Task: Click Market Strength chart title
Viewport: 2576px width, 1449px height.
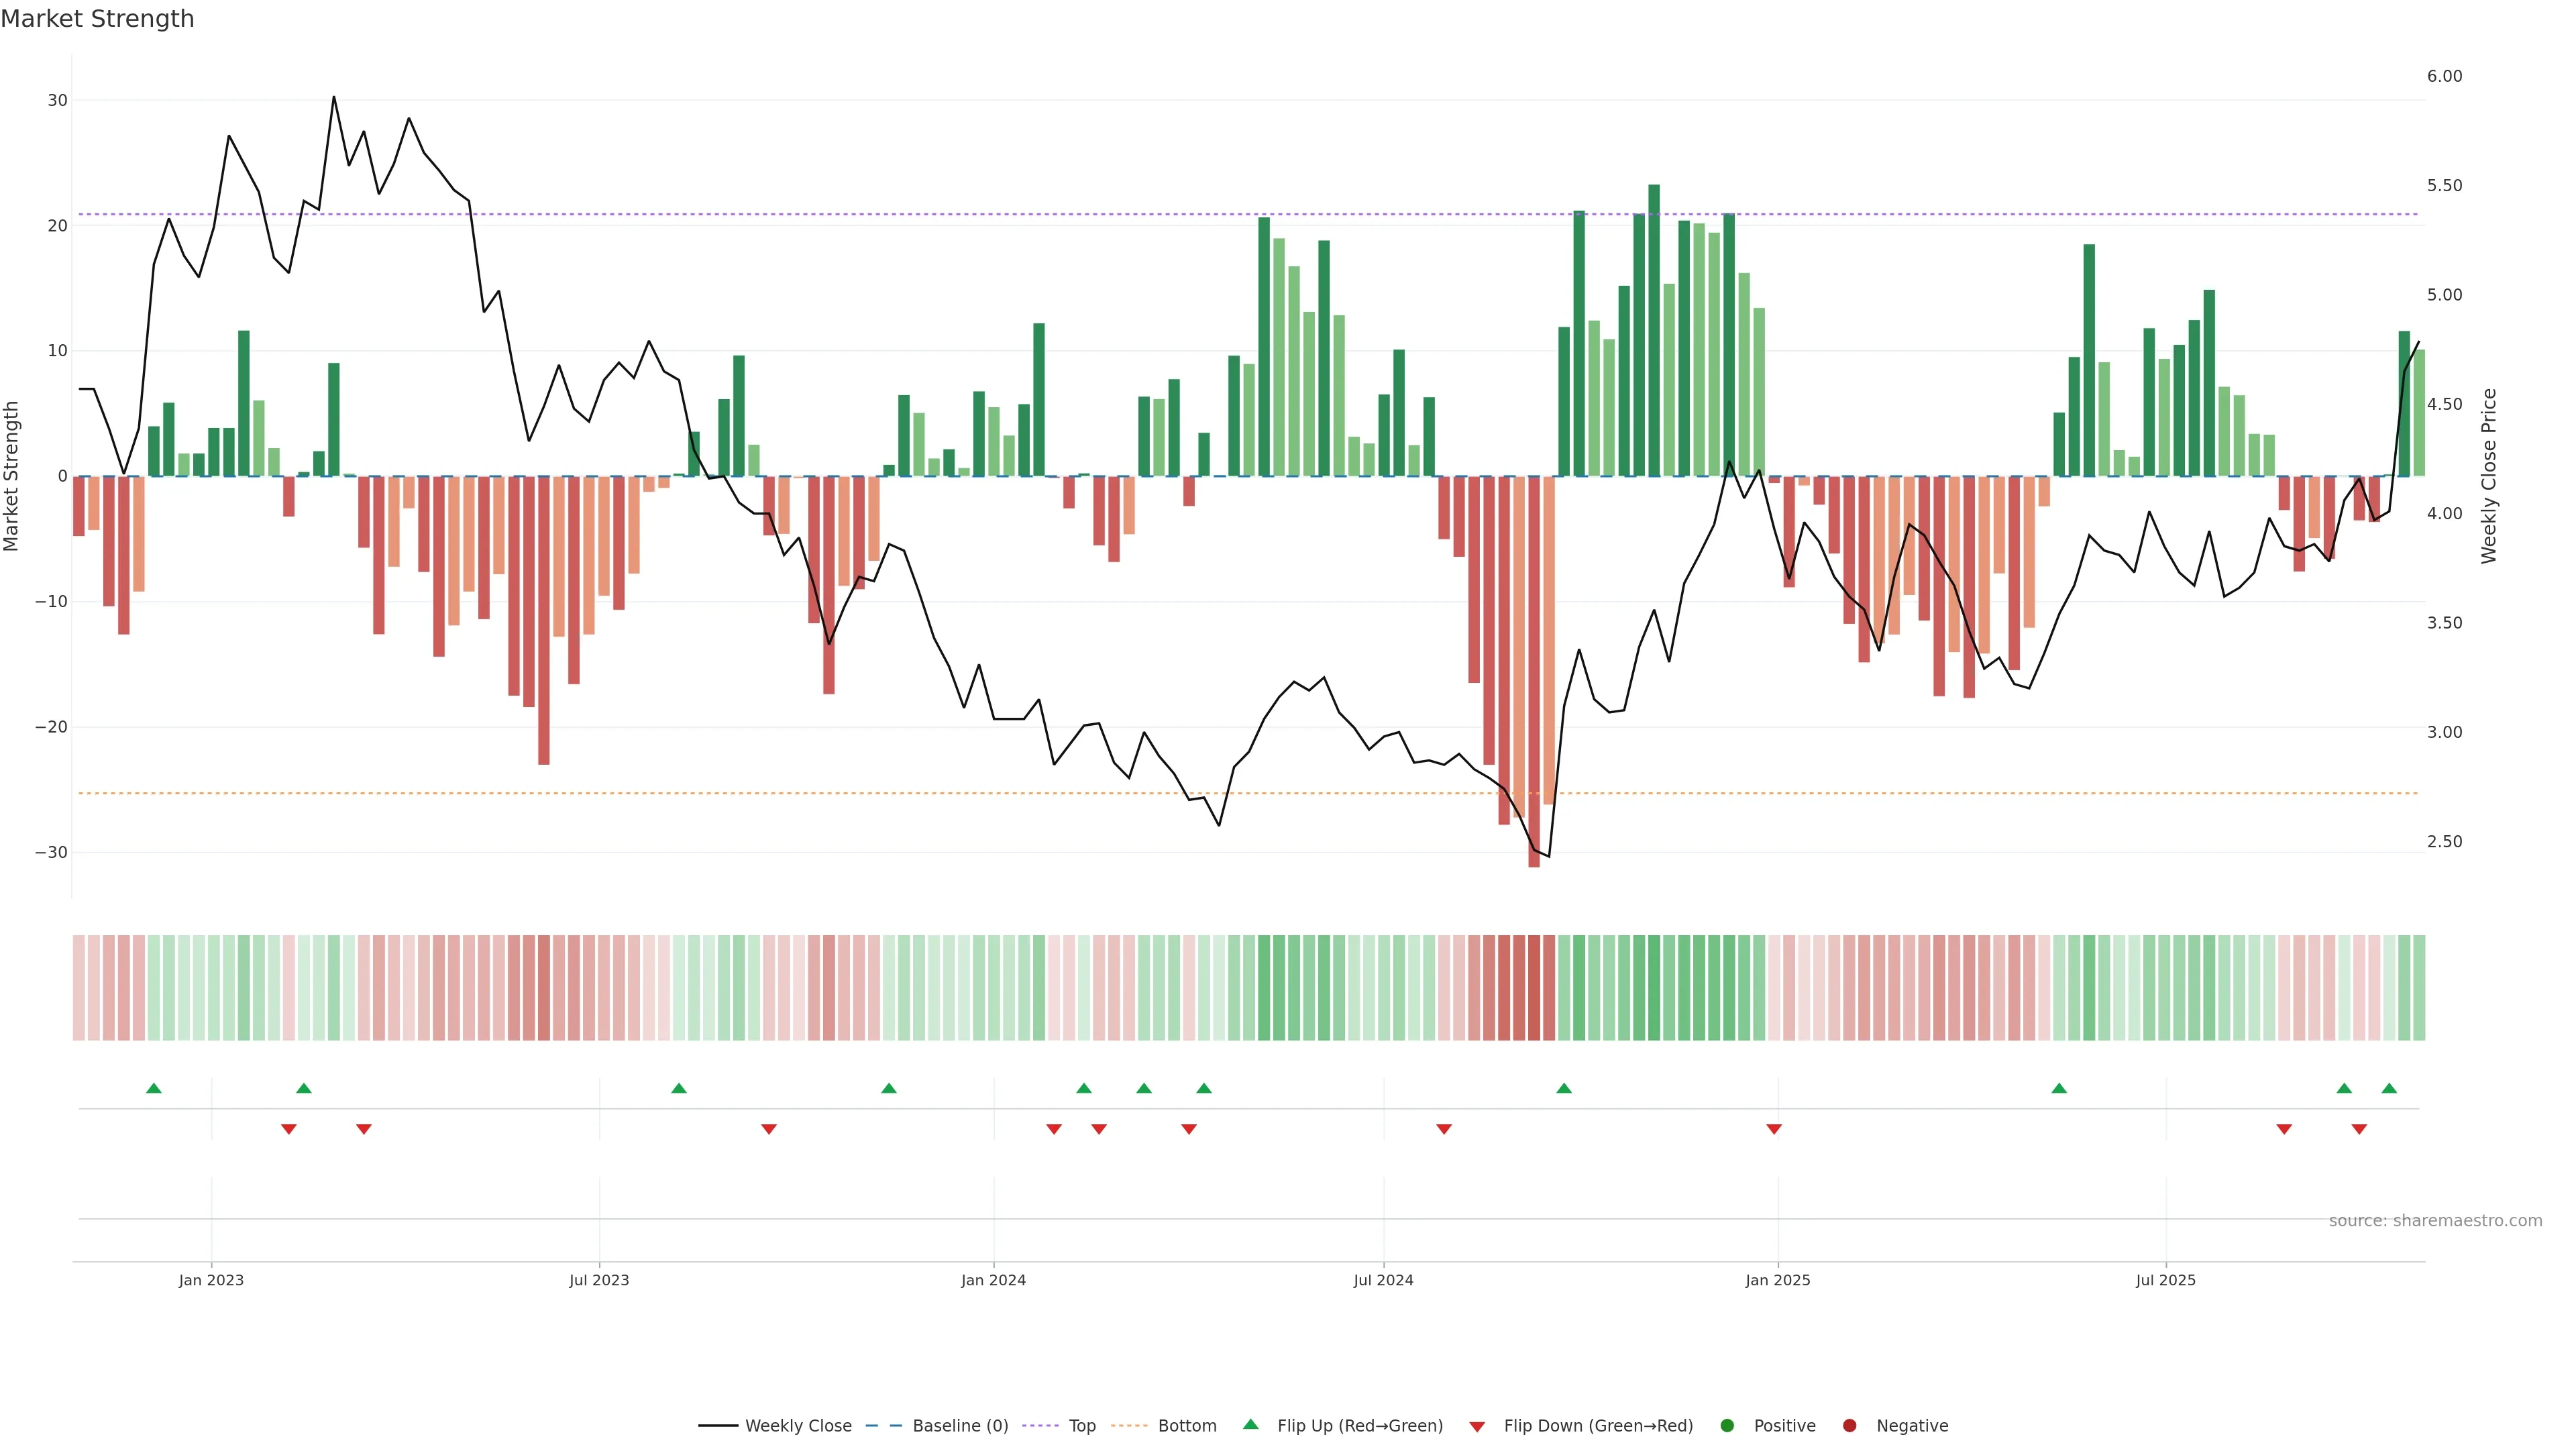Action: pyautogui.click(x=97, y=19)
